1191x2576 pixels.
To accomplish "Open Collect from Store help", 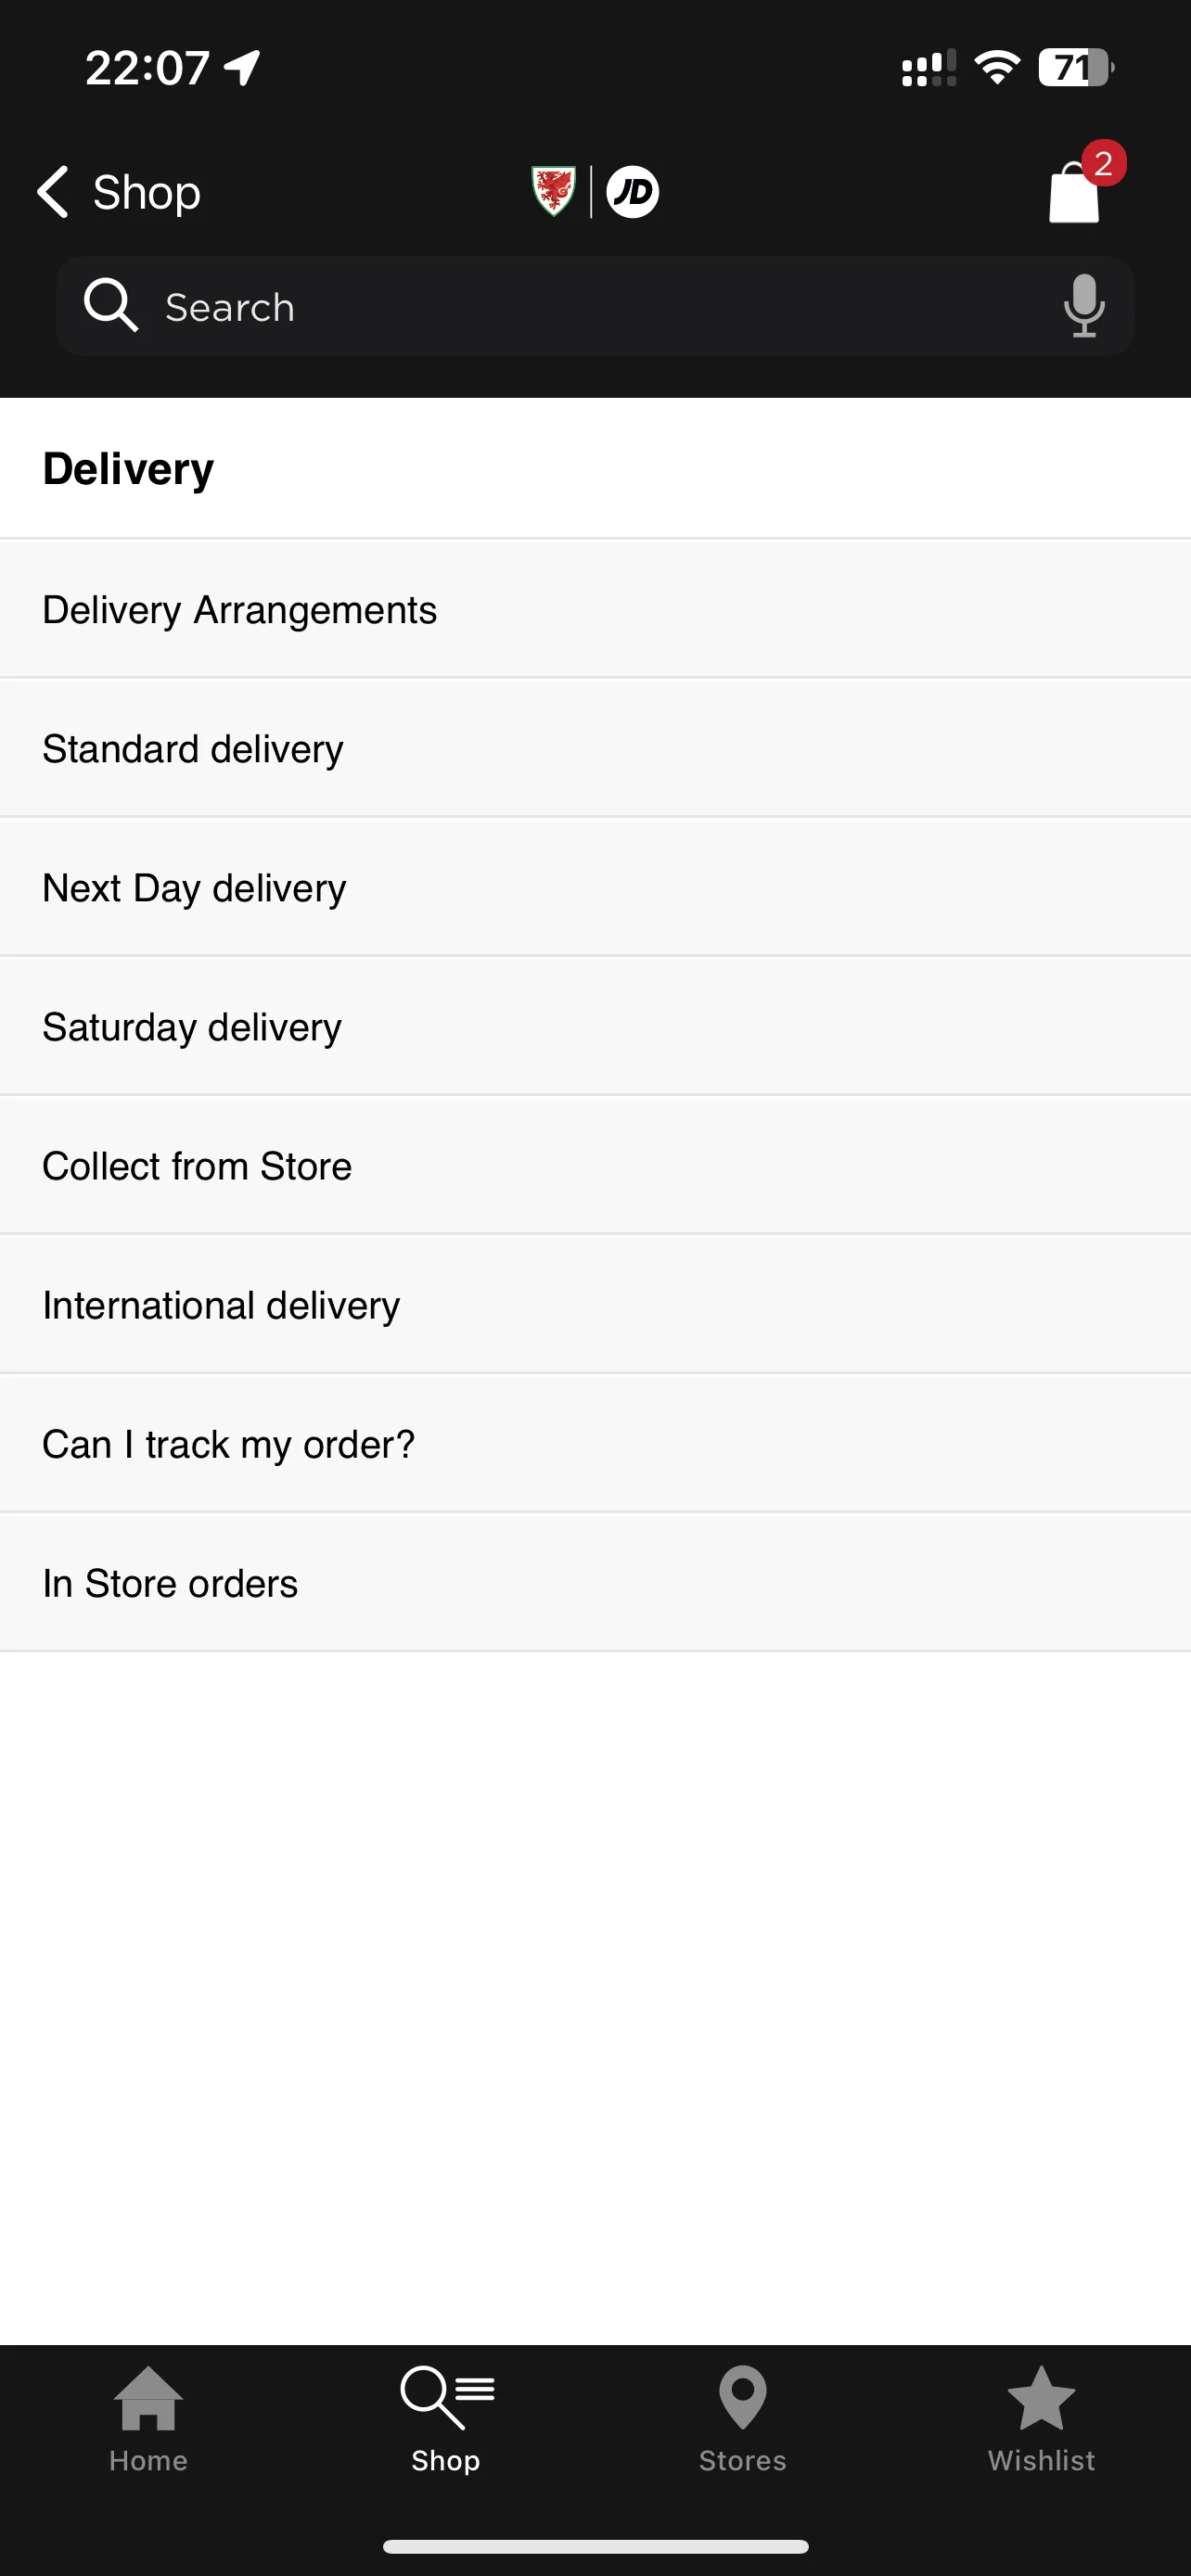I will click(x=595, y=1165).
